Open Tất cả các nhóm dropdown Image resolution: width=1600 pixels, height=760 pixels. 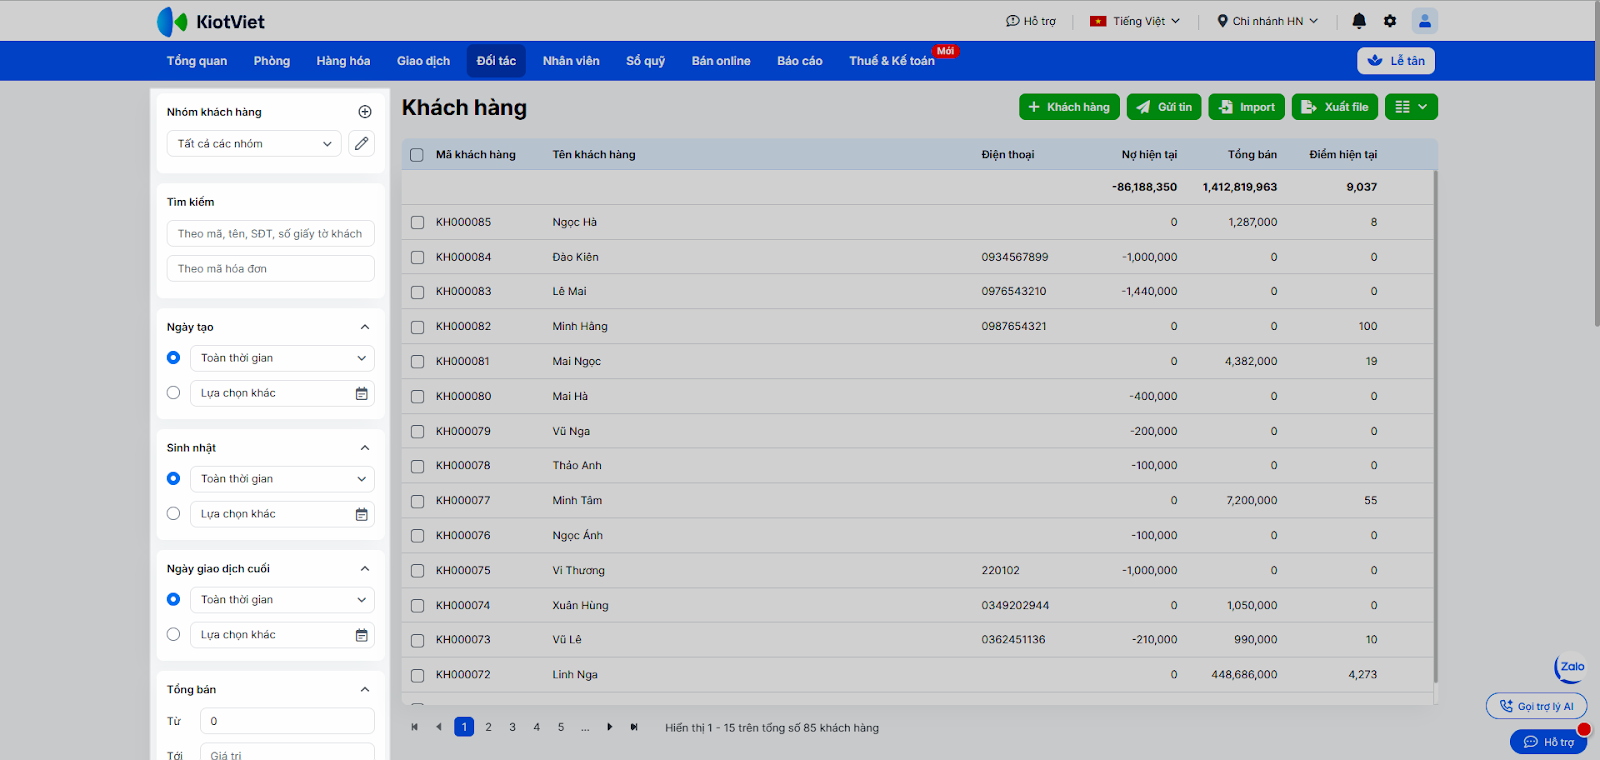(x=254, y=144)
